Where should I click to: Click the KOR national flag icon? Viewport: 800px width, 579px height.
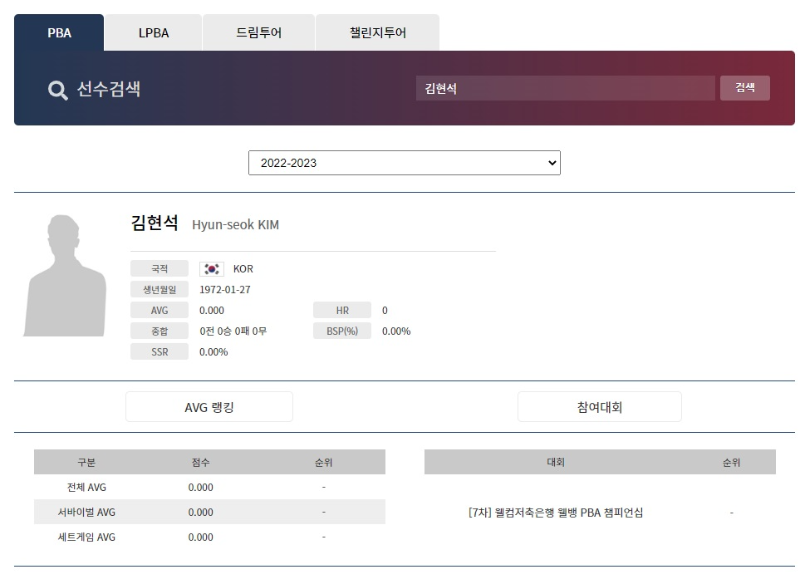[213, 268]
